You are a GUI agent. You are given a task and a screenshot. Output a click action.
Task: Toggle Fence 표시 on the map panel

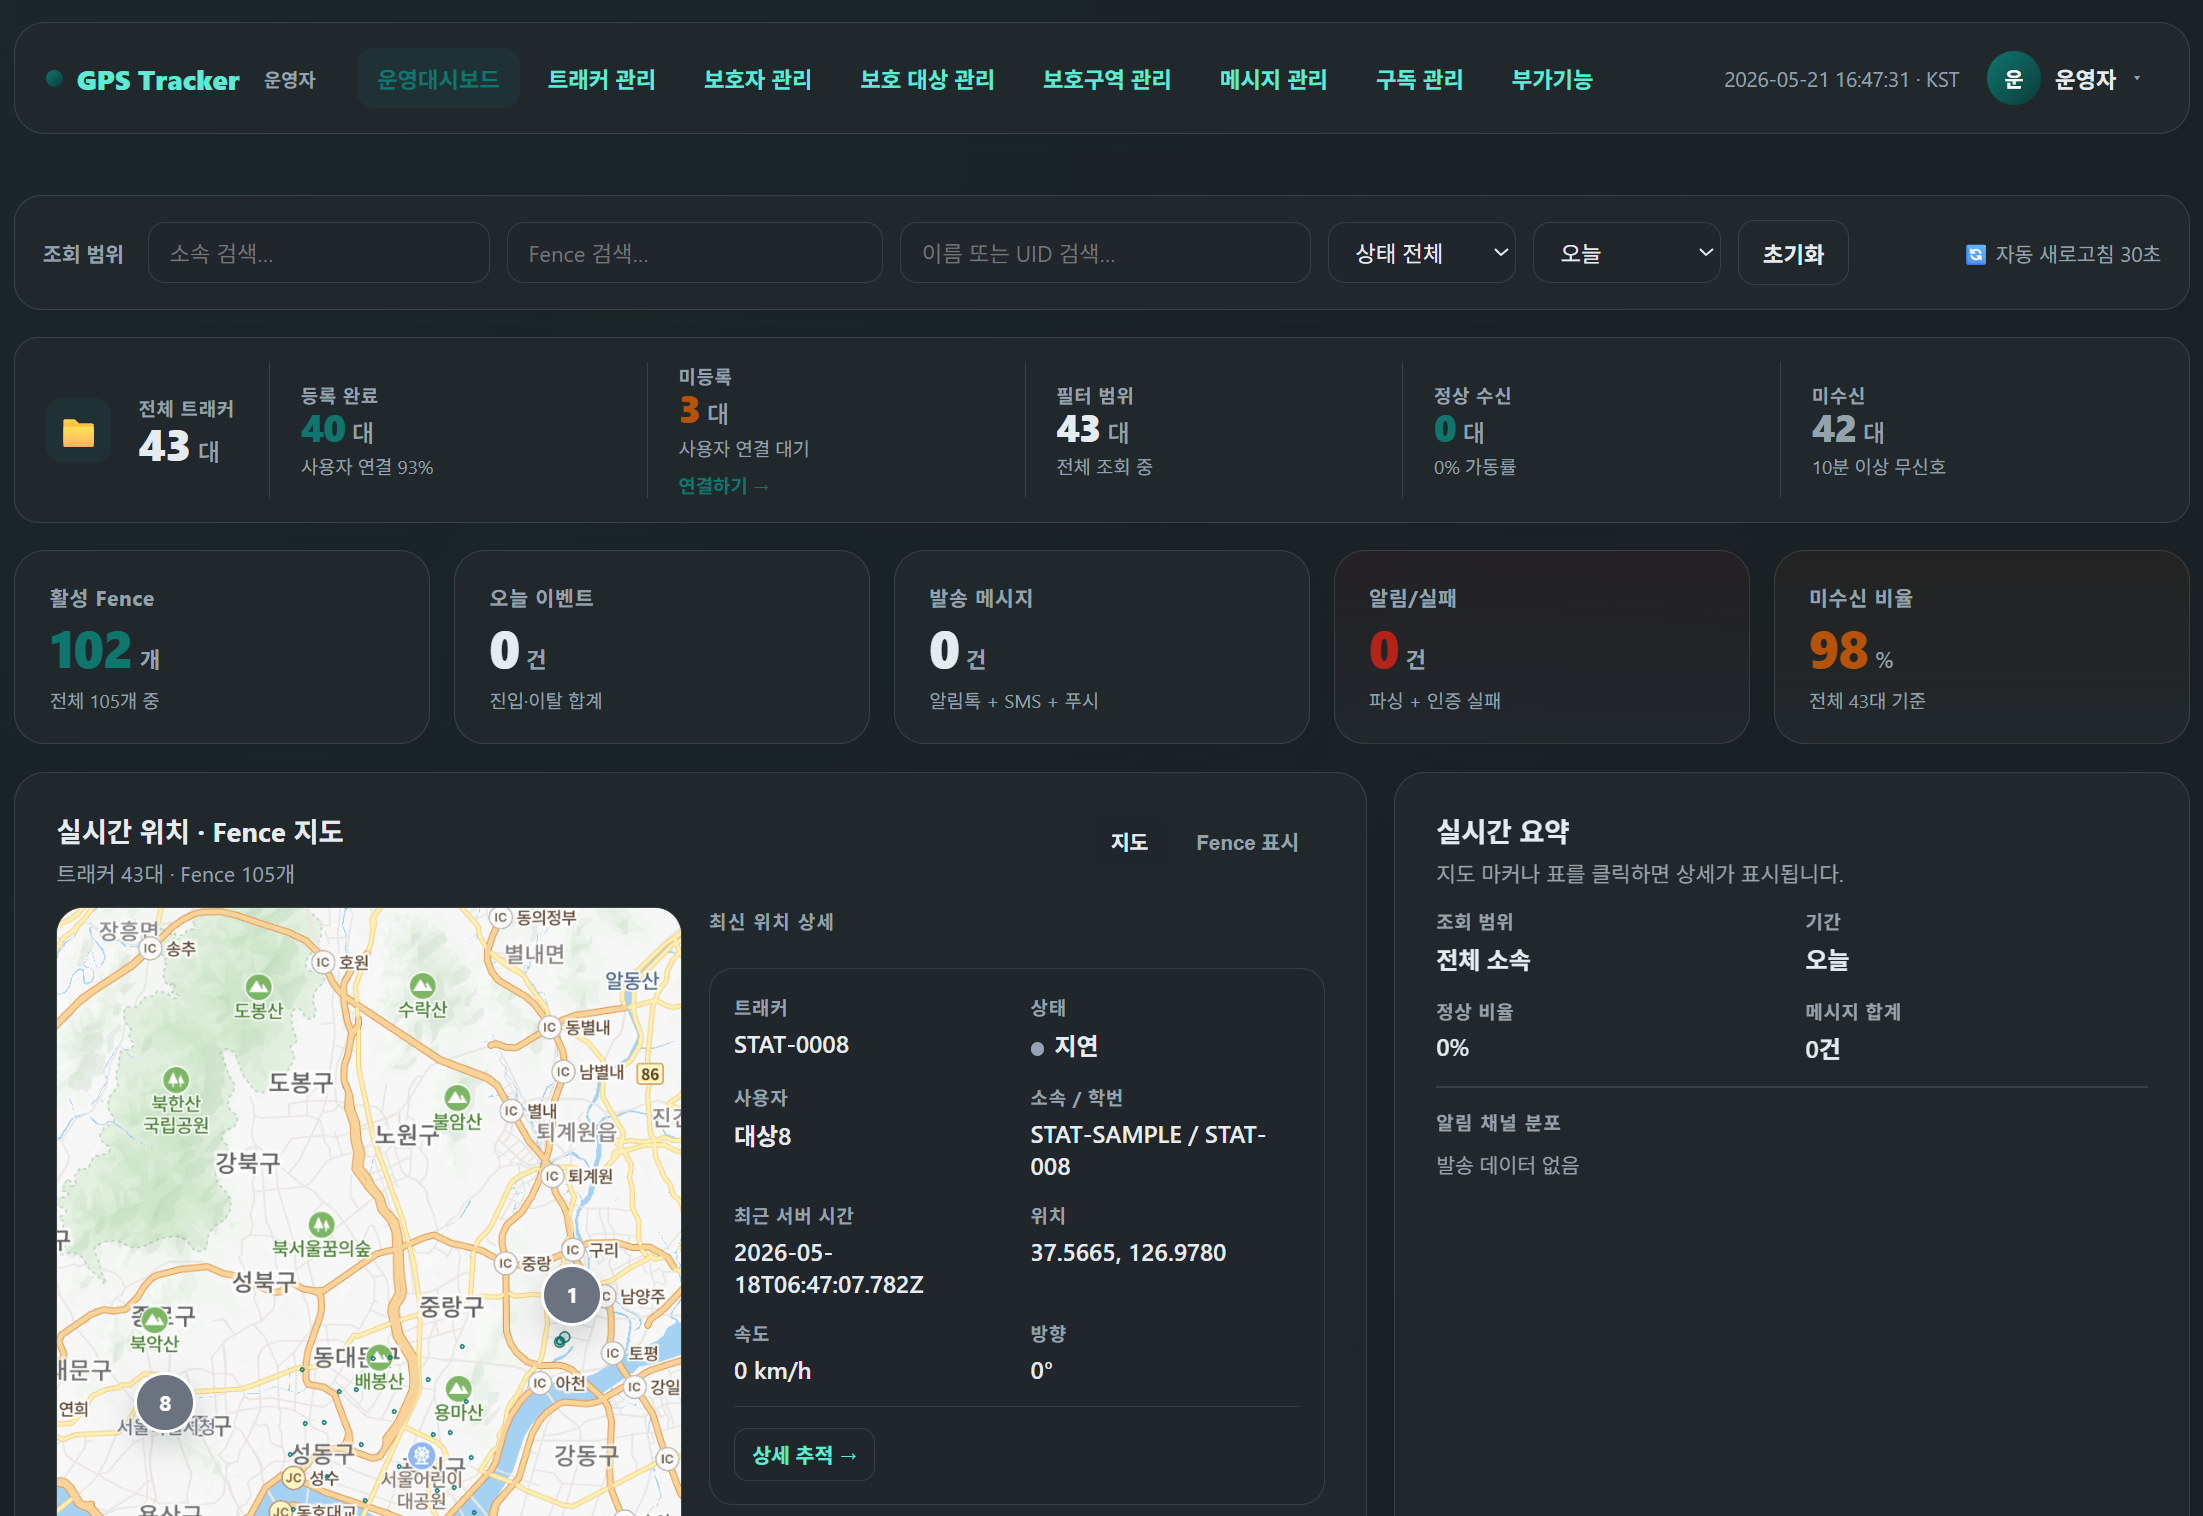coord(1247,842)
